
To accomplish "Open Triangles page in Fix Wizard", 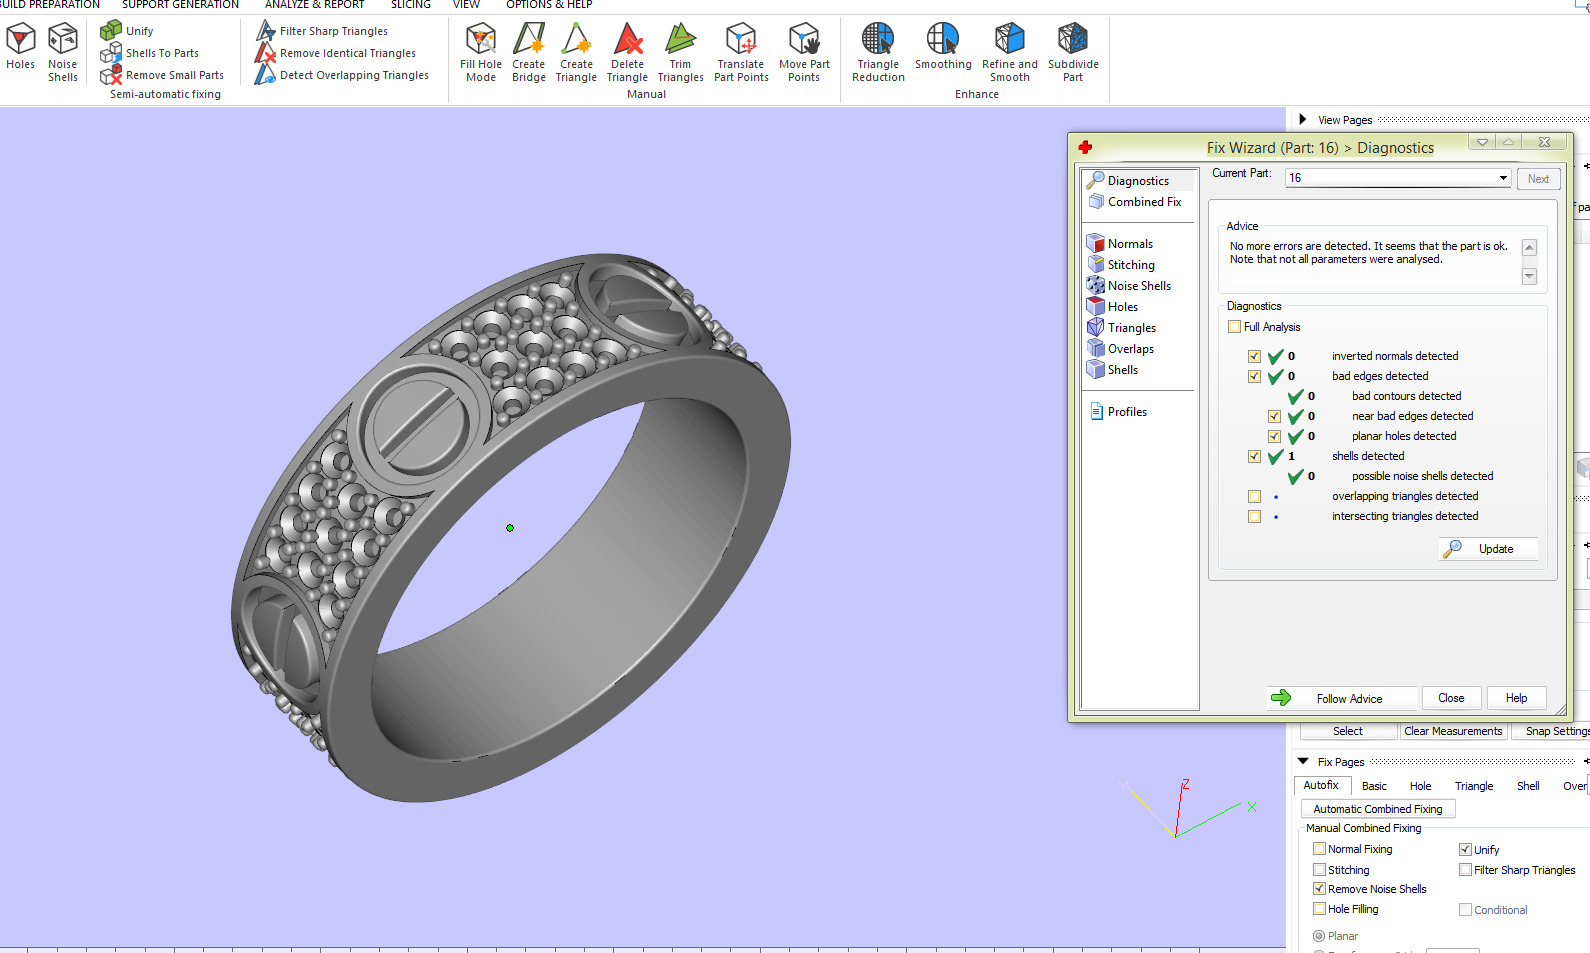I will [x=1132, y=328].
